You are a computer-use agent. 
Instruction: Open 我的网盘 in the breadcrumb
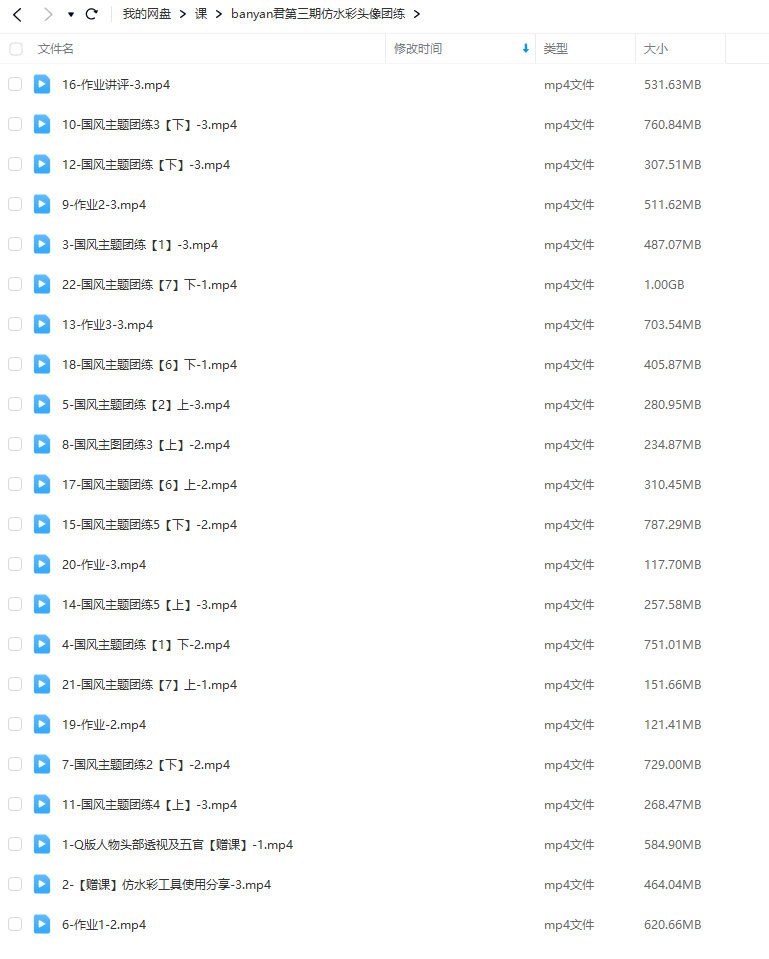coord(147,13)
